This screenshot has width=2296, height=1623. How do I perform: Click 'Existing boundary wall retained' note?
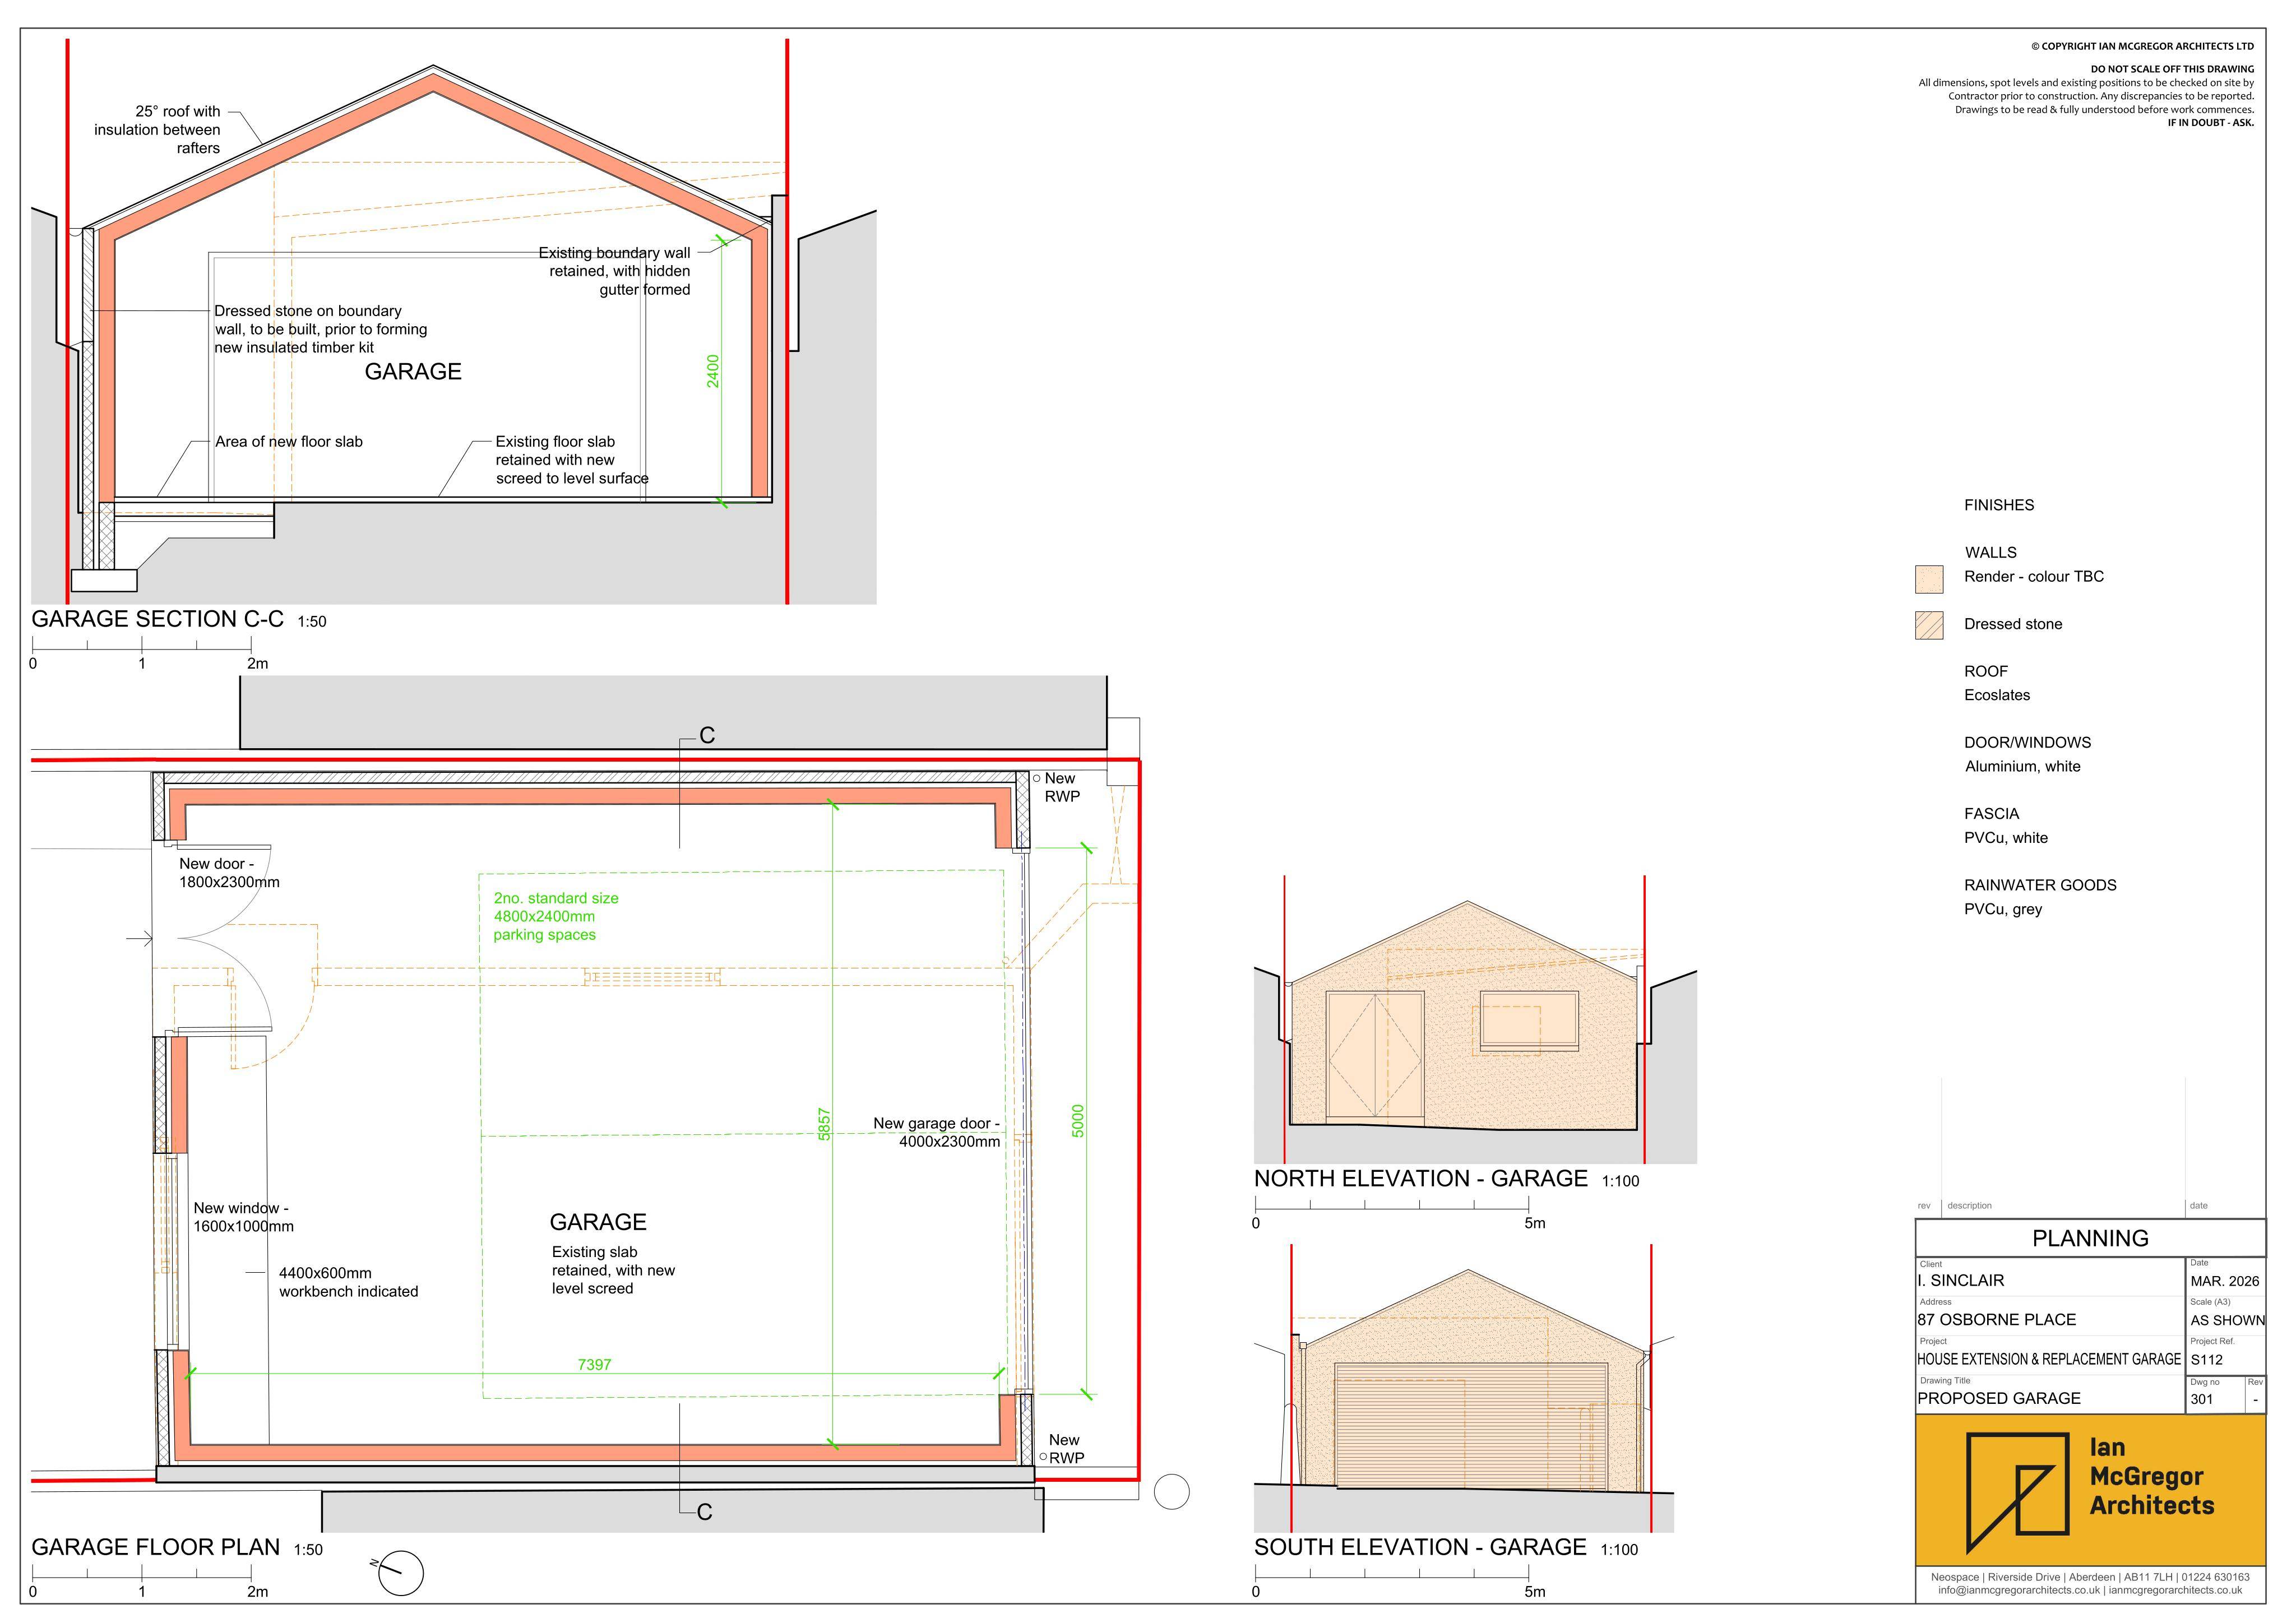[614, 271]
